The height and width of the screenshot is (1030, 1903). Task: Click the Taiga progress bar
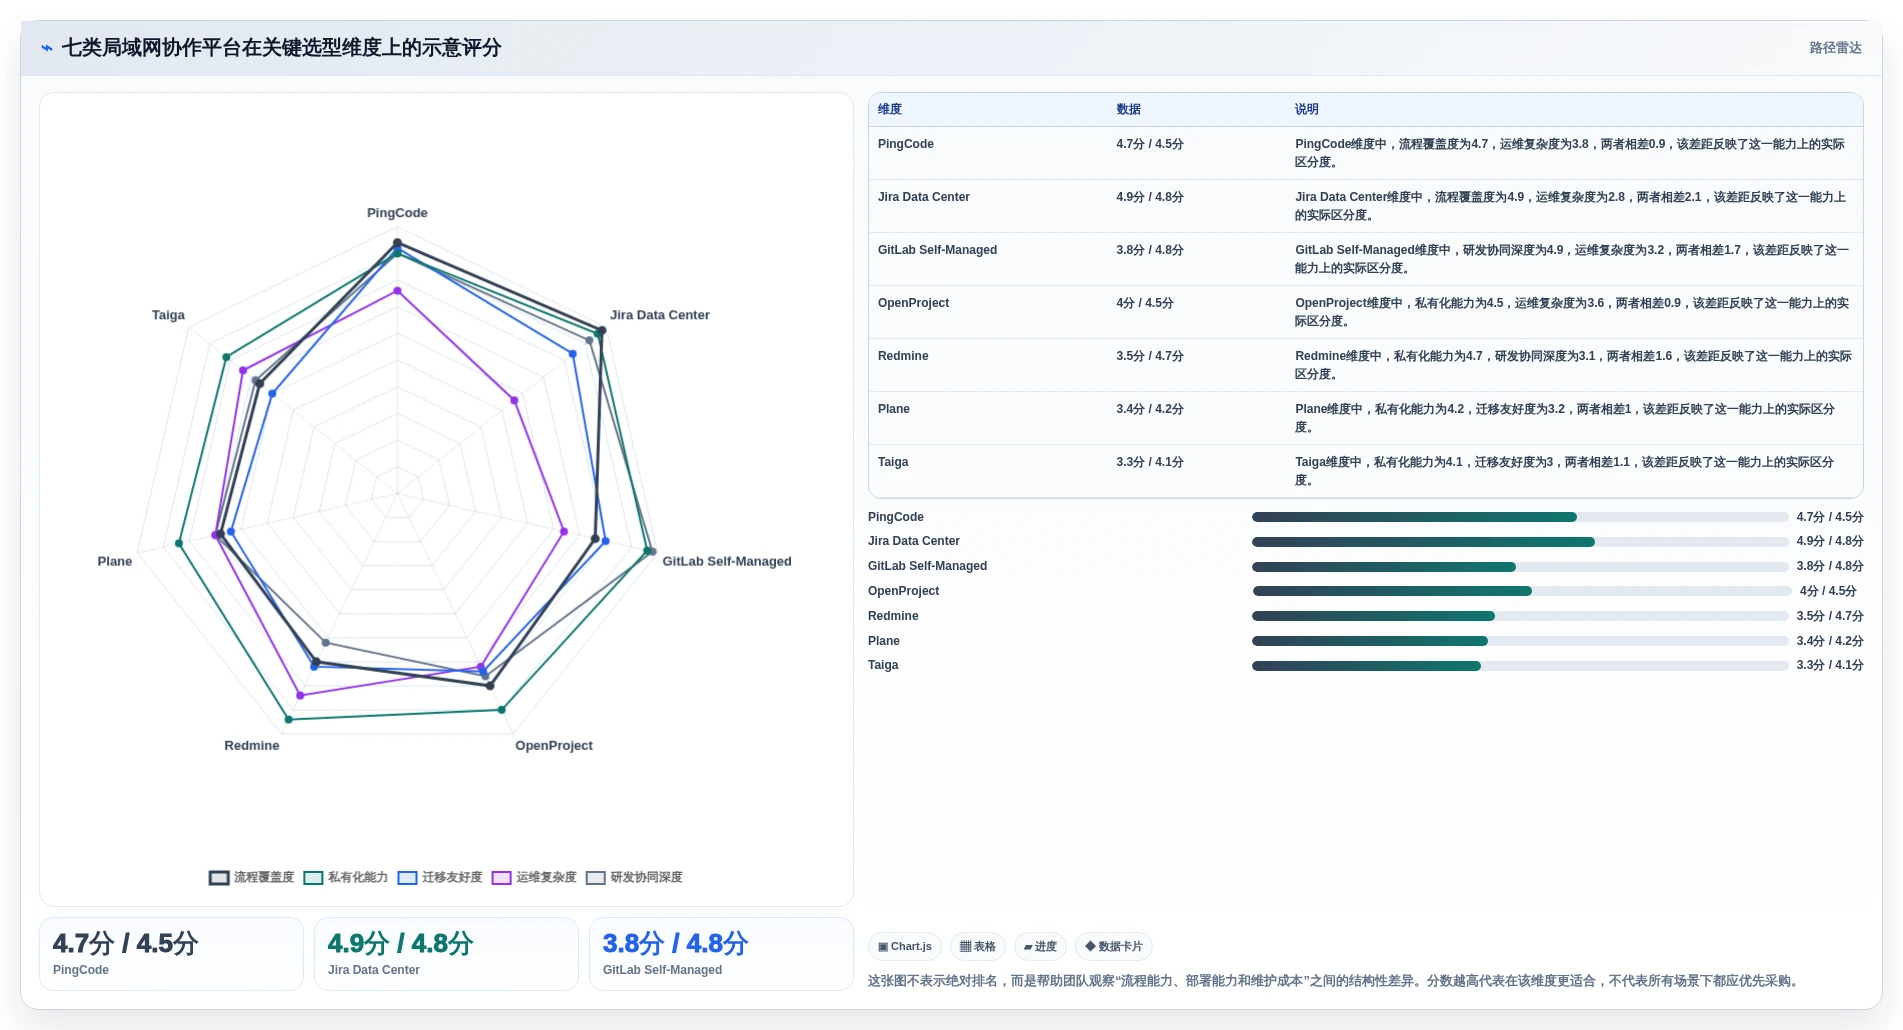coord(1520,666)
